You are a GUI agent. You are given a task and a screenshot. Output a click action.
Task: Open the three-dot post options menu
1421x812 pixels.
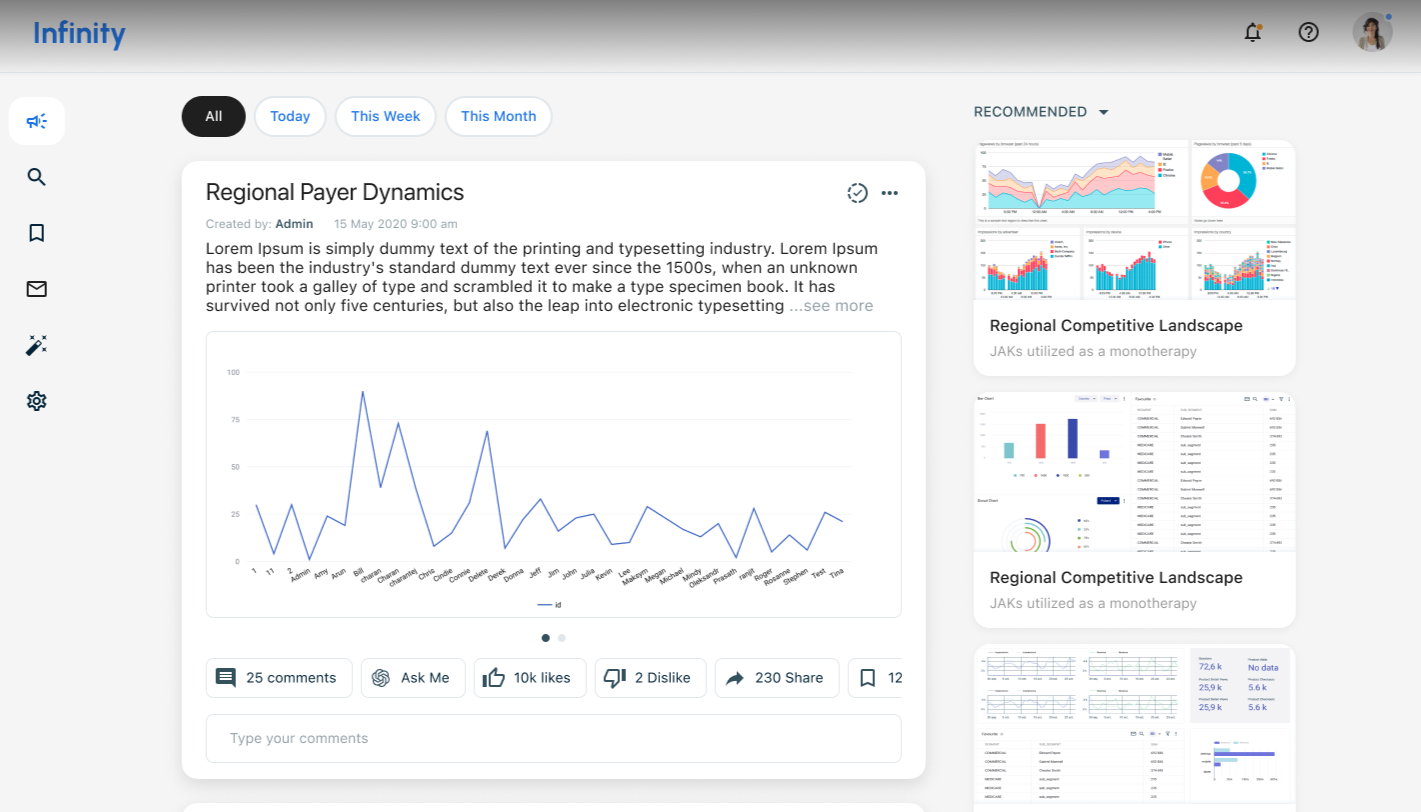coord(890,193)
